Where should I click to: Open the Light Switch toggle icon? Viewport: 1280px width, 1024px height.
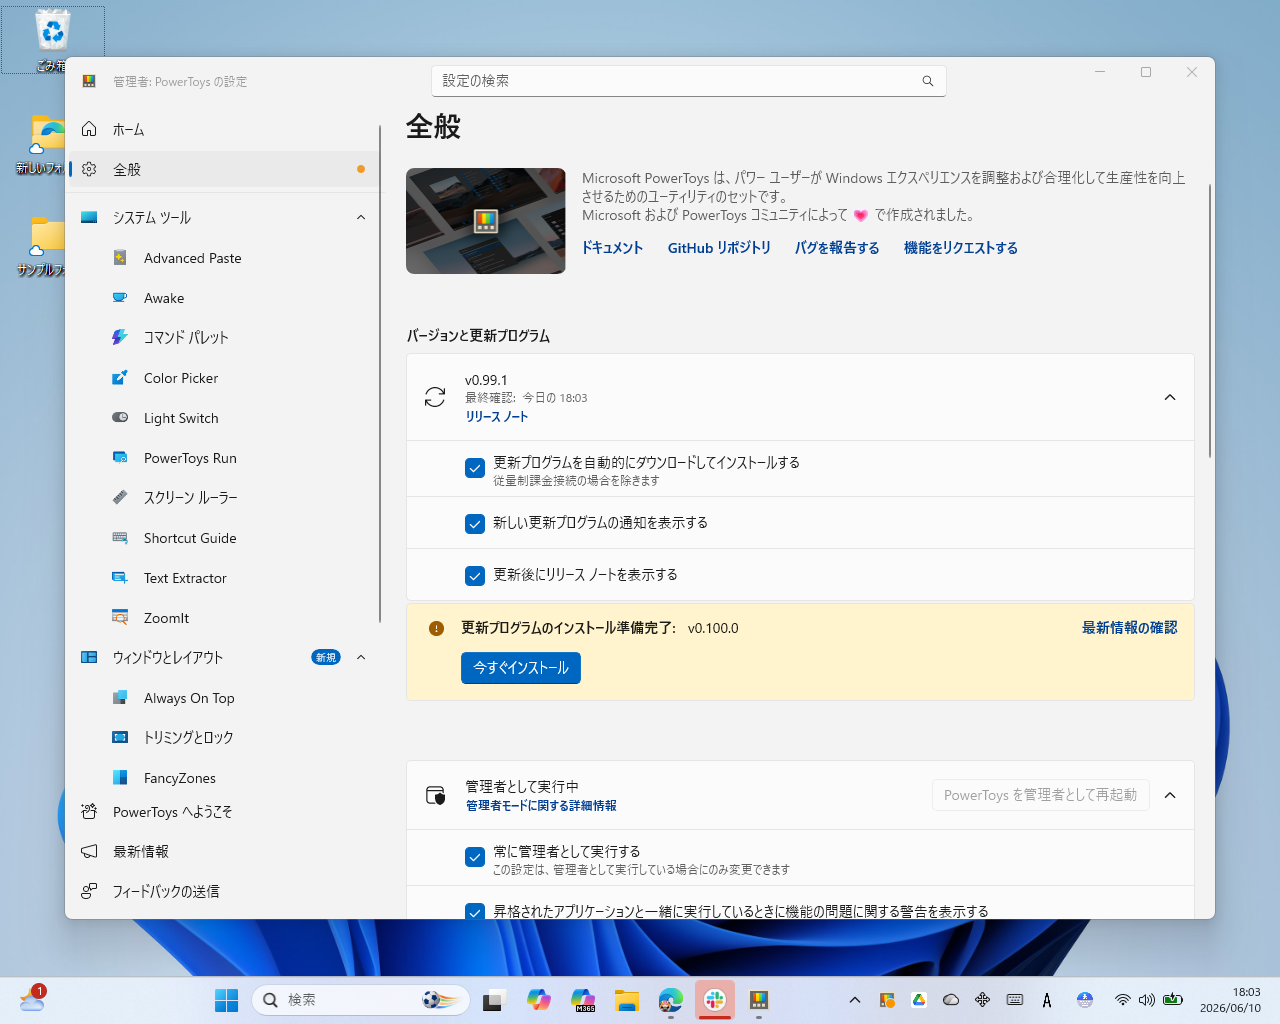pos(120,418)
